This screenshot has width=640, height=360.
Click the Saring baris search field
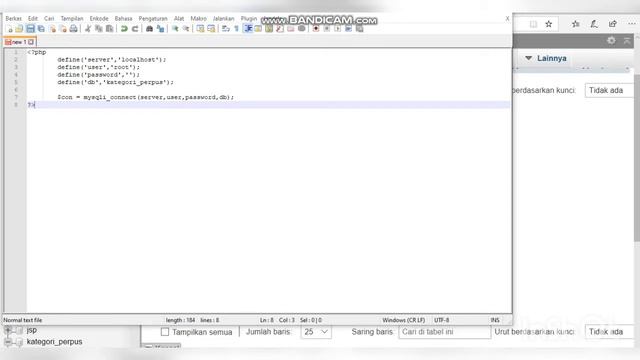point(444,332)
